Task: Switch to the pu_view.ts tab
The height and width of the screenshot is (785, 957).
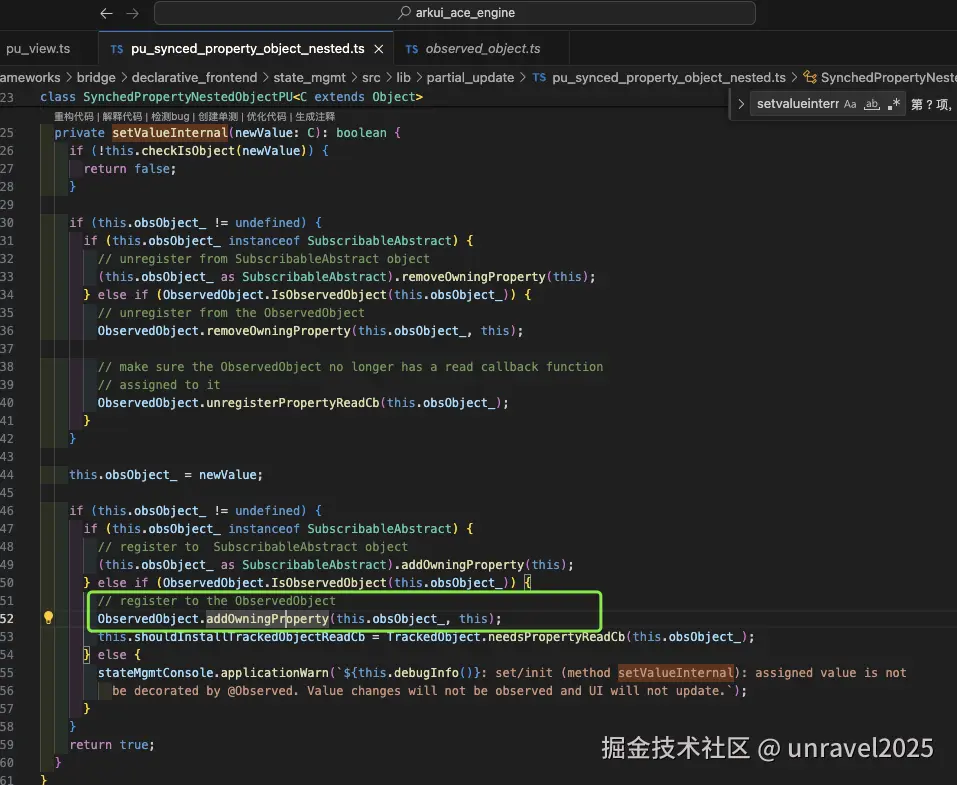Action: [38, 48]
